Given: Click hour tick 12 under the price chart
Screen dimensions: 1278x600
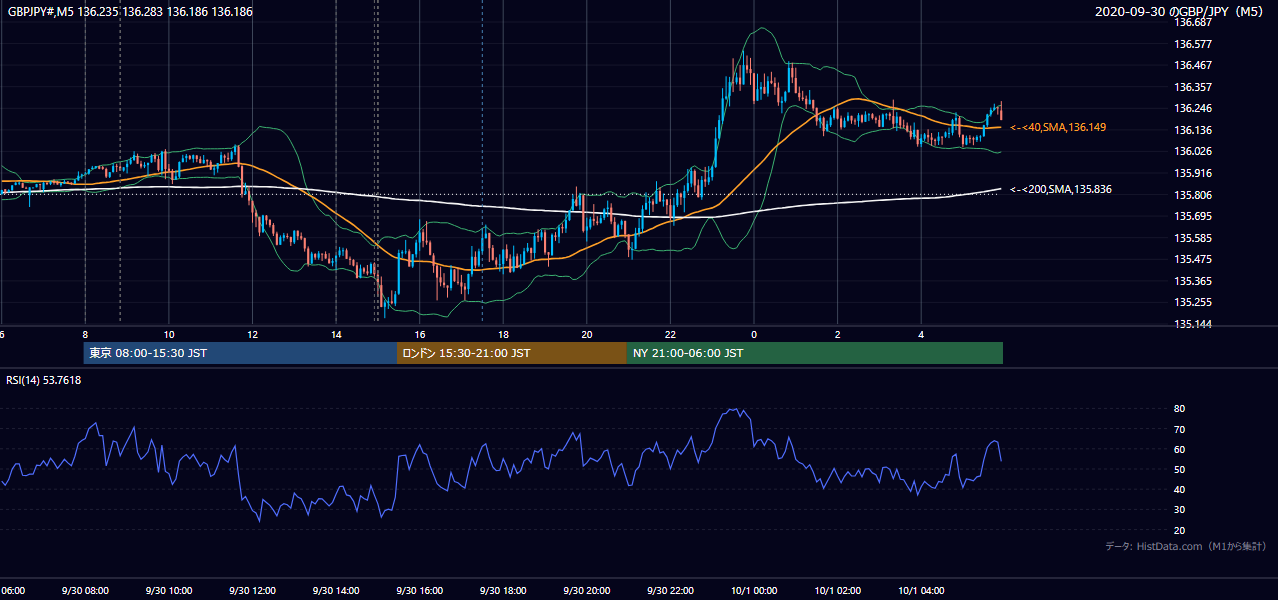Looking at the screenshot, I should [252, 334].
